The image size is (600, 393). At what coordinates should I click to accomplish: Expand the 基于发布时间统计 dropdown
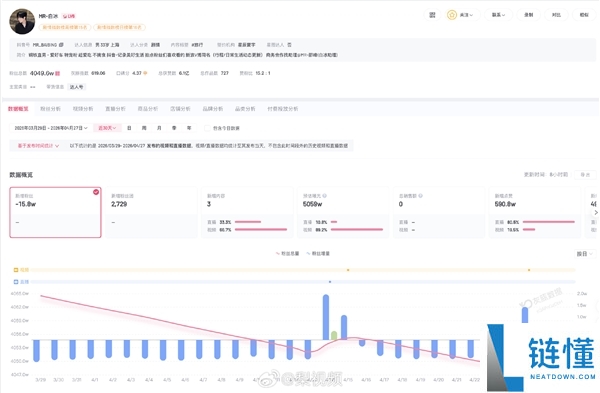pos(38,146)
